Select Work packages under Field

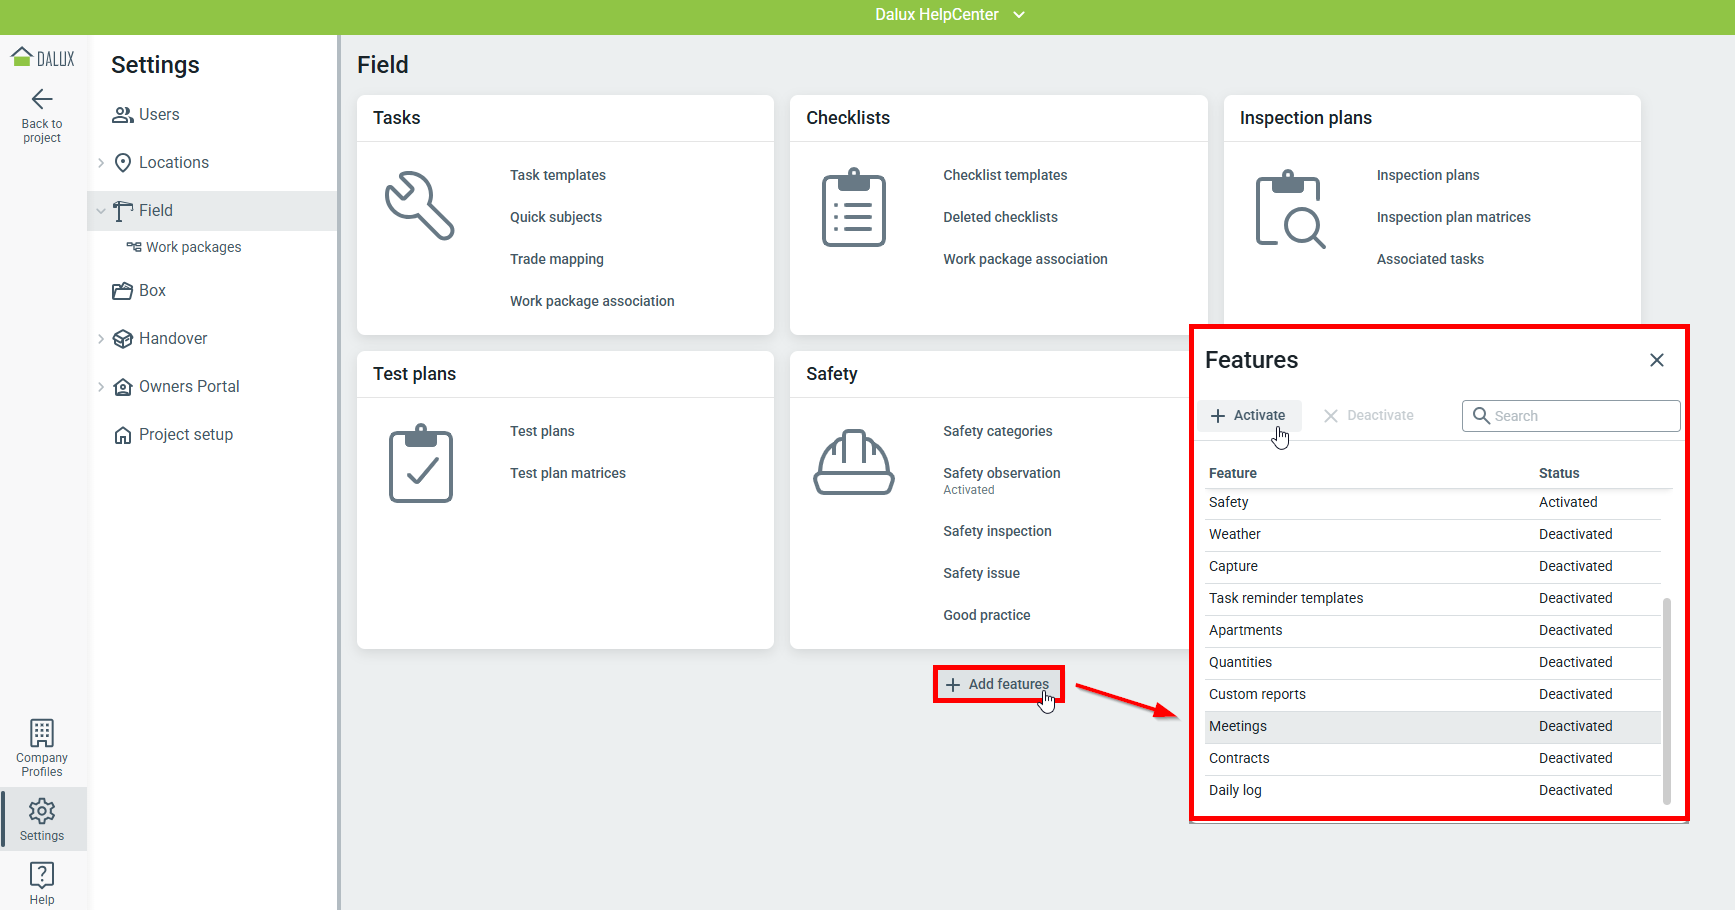click(193, 247)
